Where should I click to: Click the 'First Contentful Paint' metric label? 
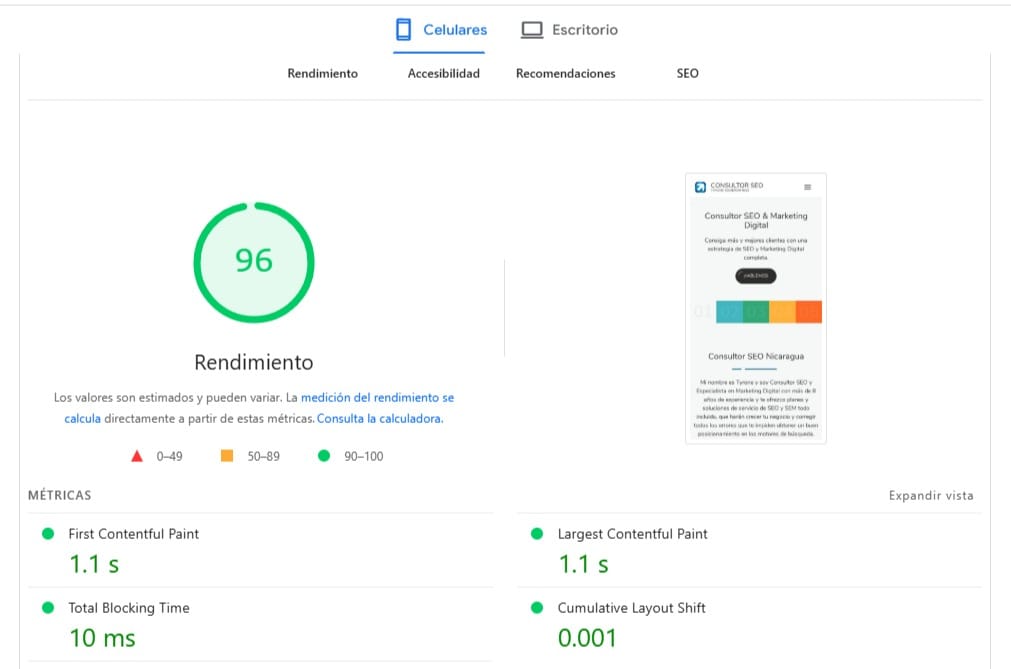pyautogui.click(x=133, y=534)
